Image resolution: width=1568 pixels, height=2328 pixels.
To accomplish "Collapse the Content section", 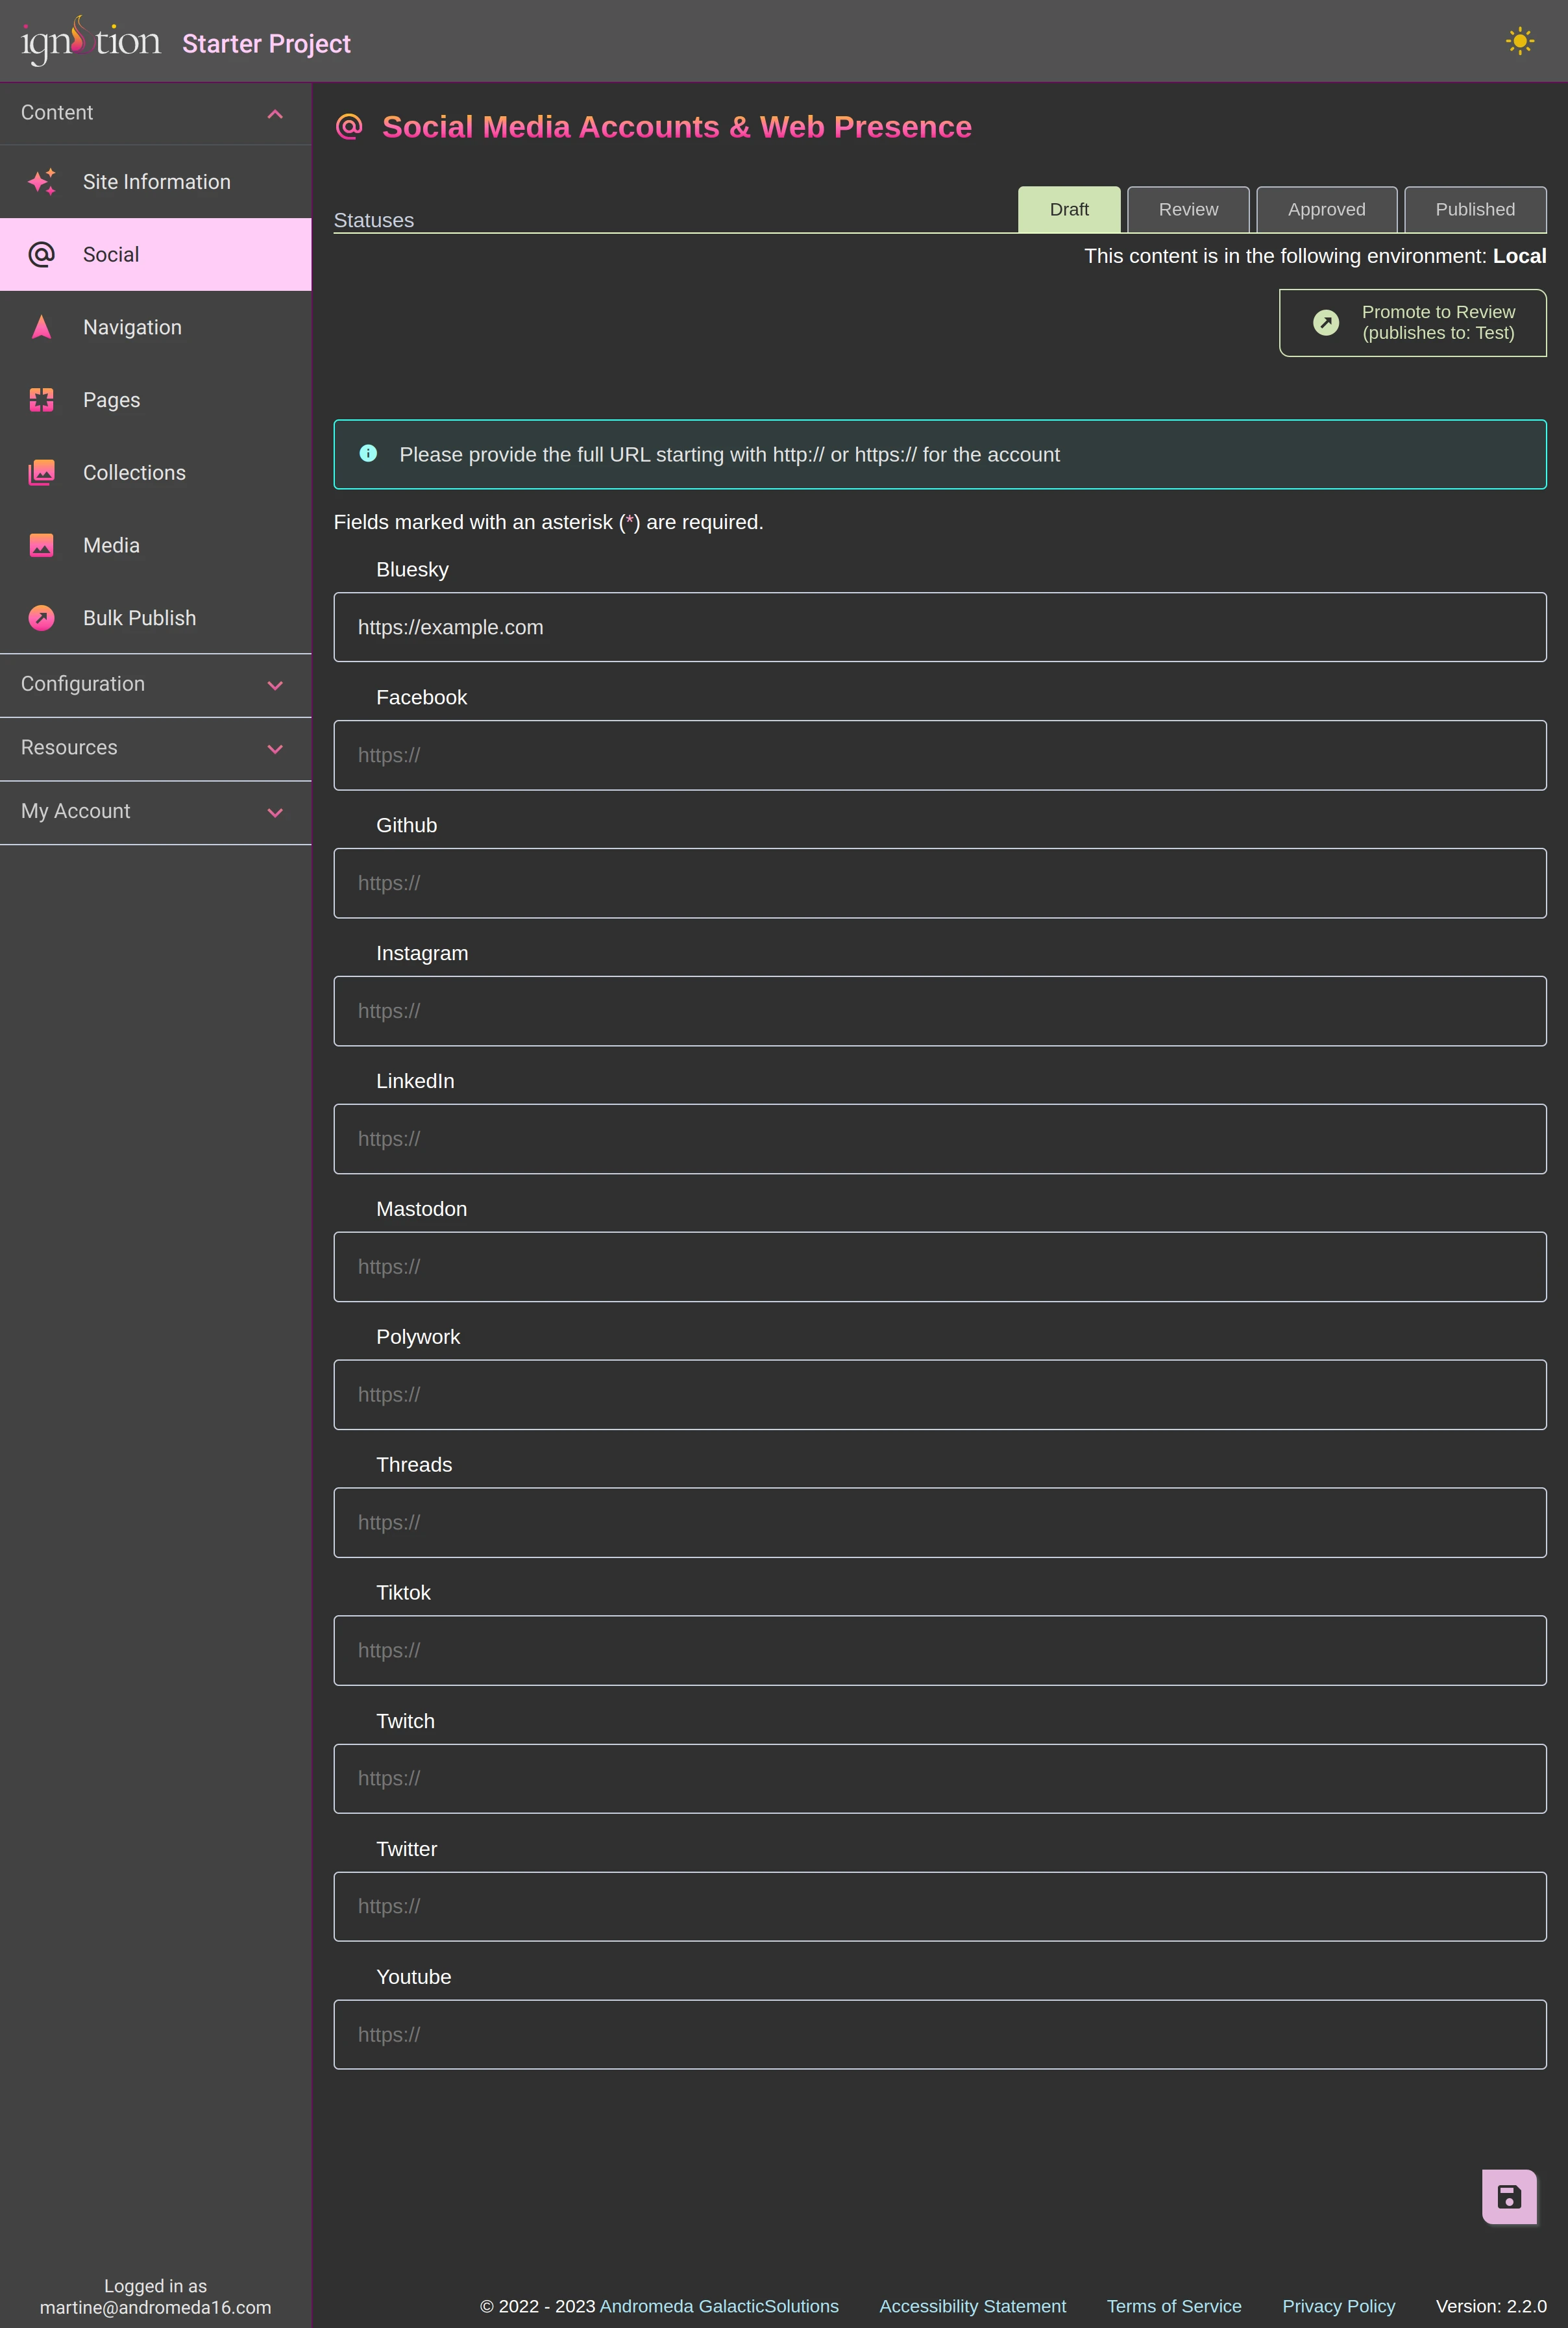I will (156, 113).
